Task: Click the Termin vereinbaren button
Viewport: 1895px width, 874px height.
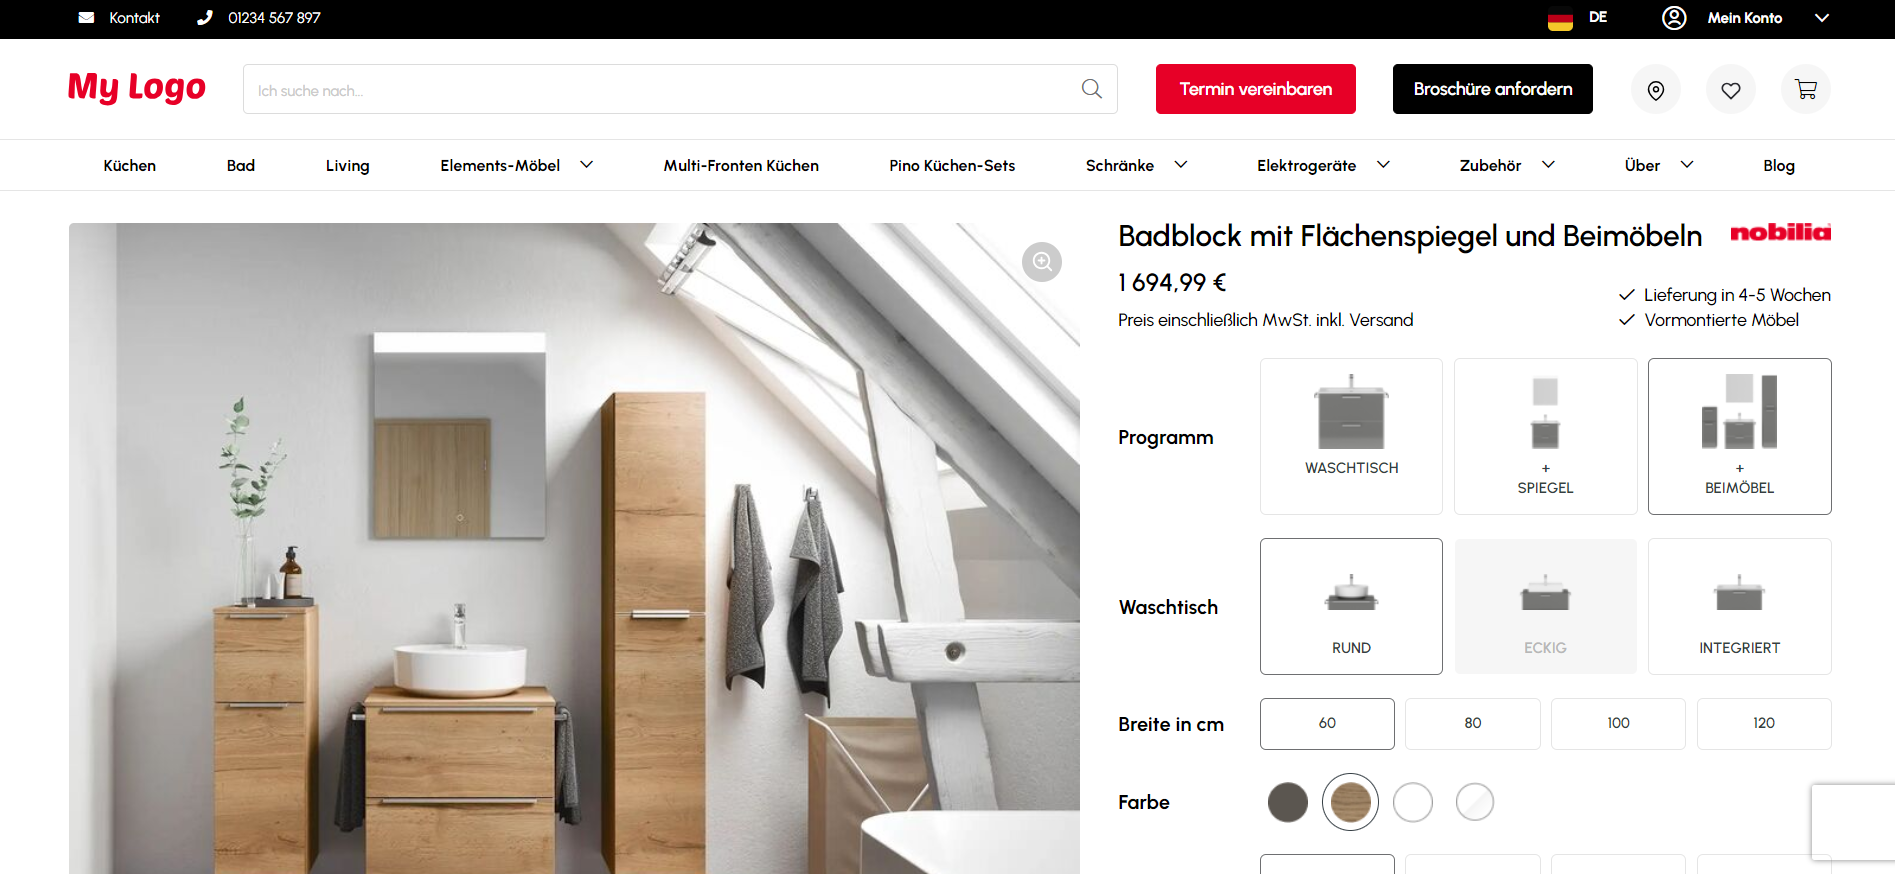Action: click(x=1255, y=89)
